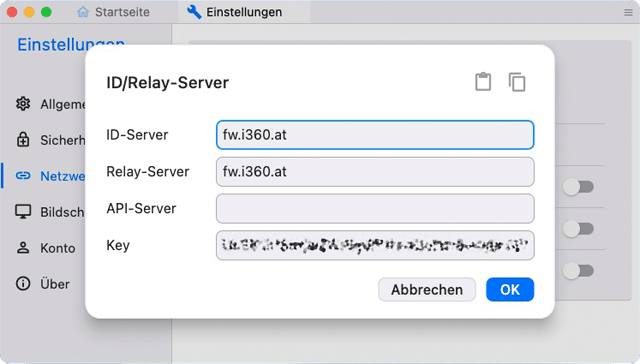Minimize the window with yellow button
The width and height of the screenshot is (640, 364).
29,12
